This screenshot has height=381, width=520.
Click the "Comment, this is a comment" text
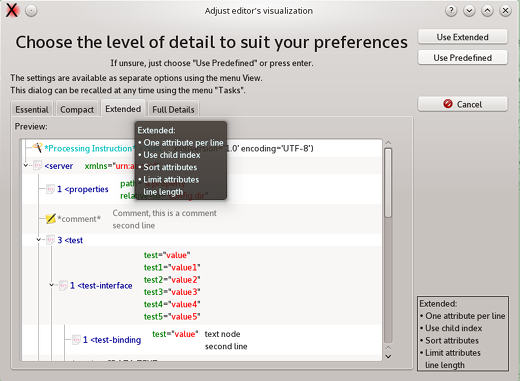tap(165, 213)
